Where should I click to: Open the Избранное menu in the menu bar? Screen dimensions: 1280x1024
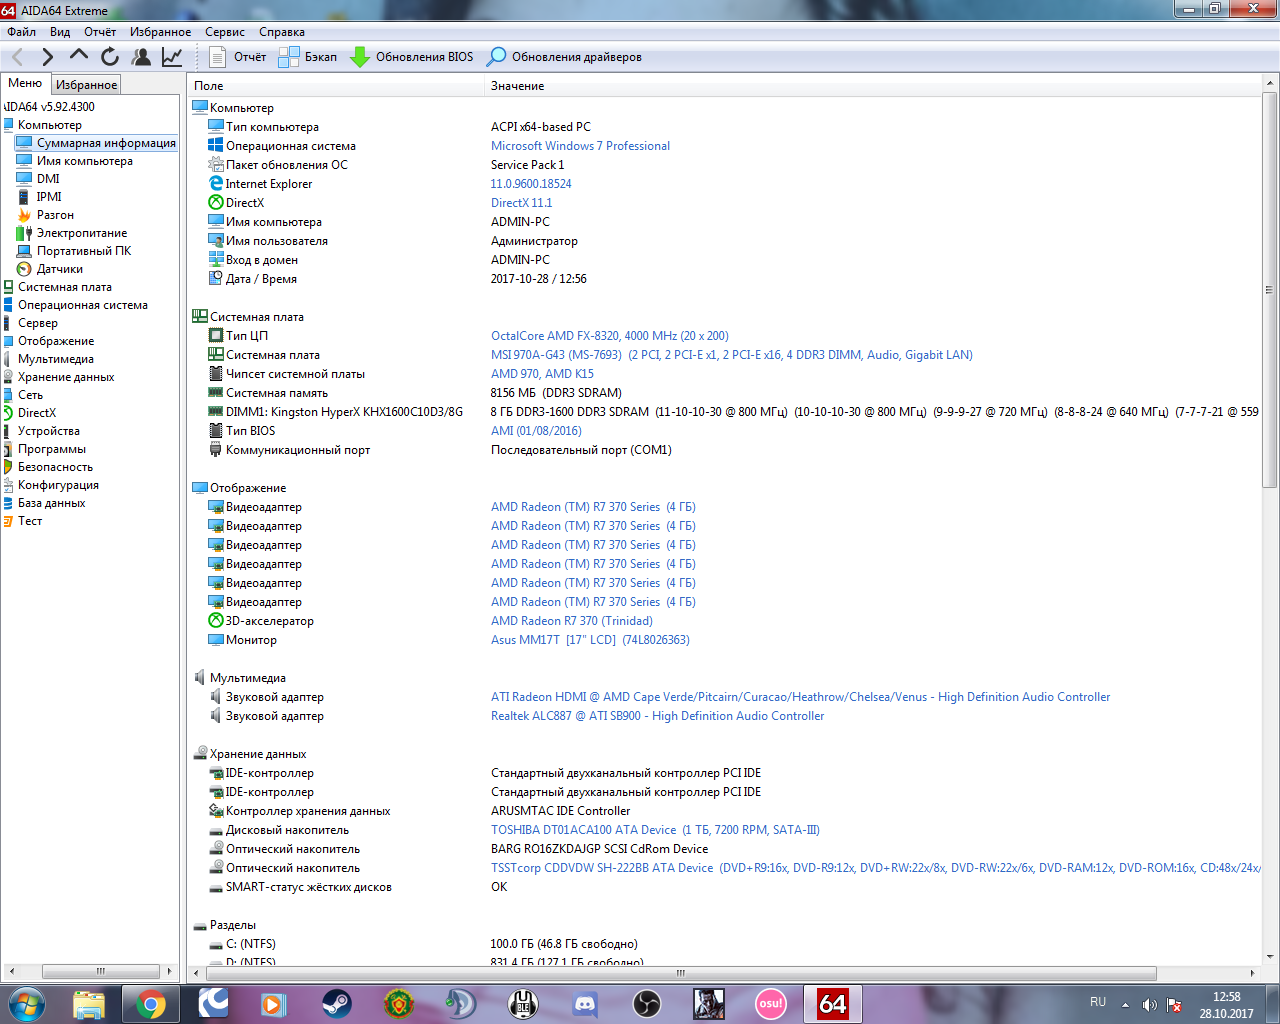coord(160,32)
